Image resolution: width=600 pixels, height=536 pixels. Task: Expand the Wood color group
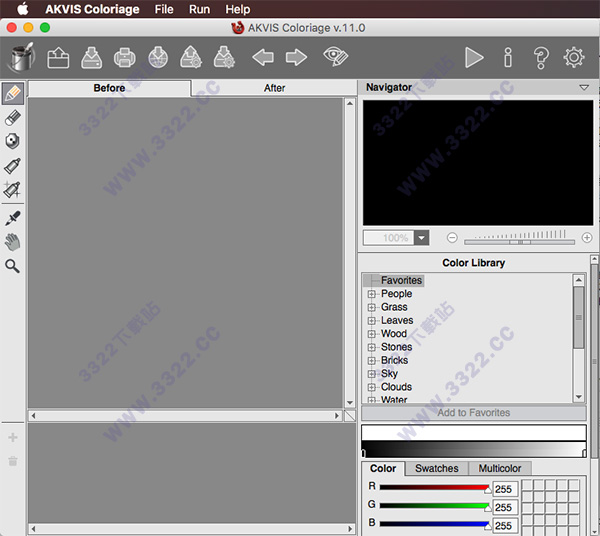pos(371,334)
